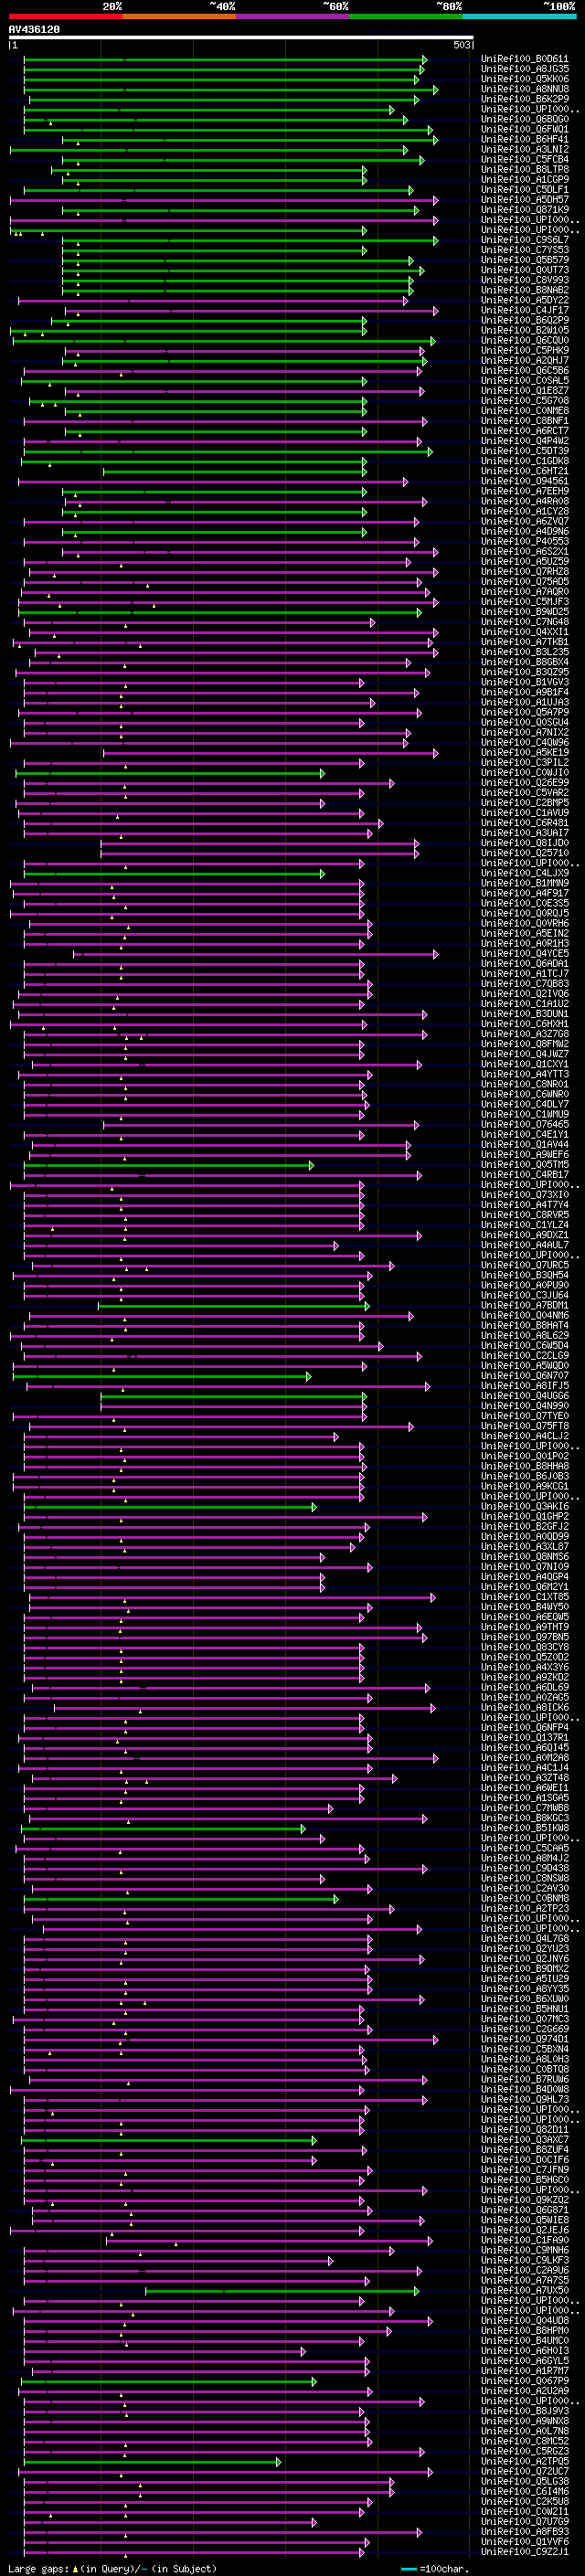Click the UniRef100_B8LTP8 subject name
The image size is (585, 2576).
pos(525,170)
